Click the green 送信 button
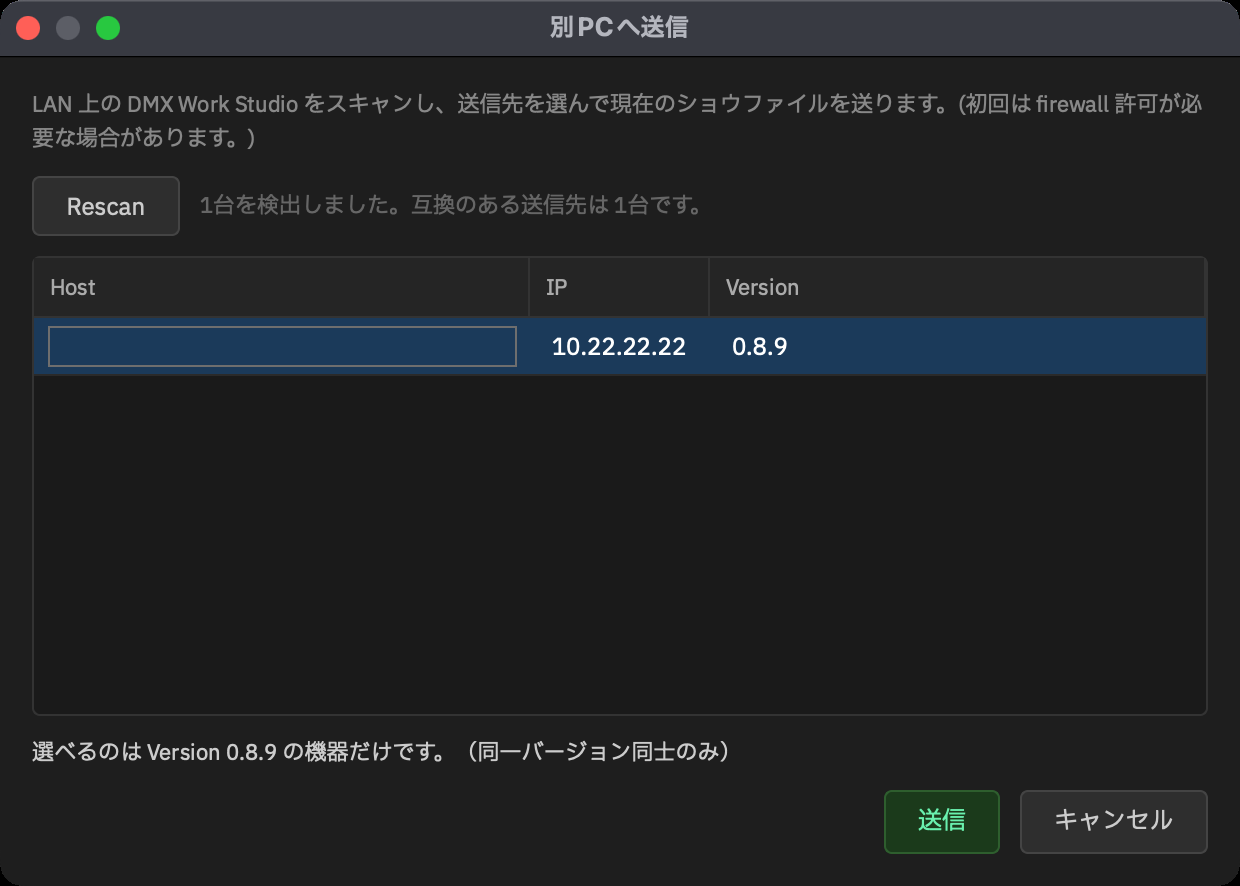Screen dimensions: 1240x886 [942, 821]
